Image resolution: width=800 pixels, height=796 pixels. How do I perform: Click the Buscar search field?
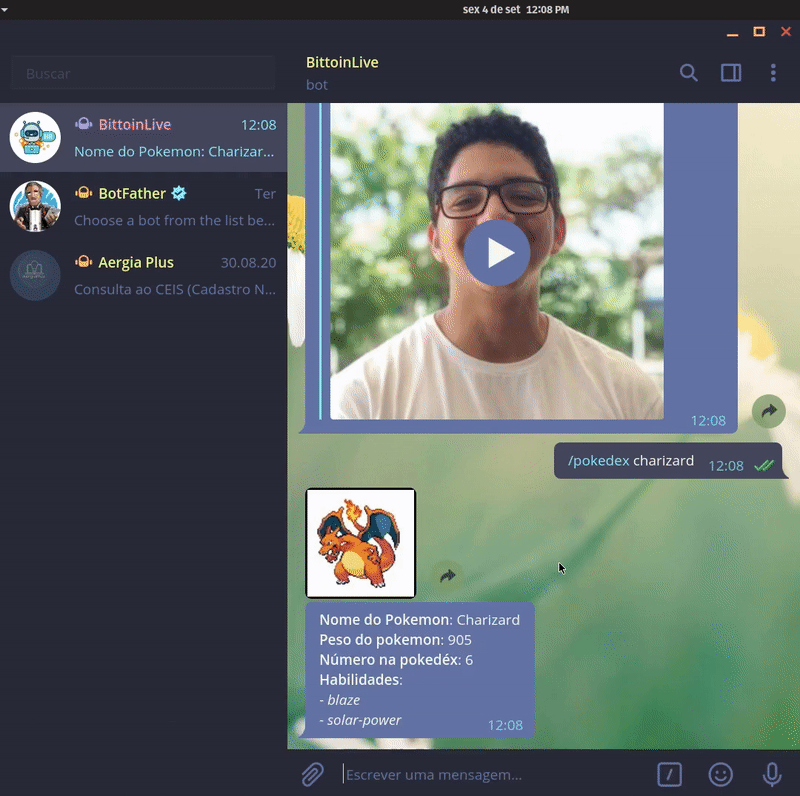(143, 73)
